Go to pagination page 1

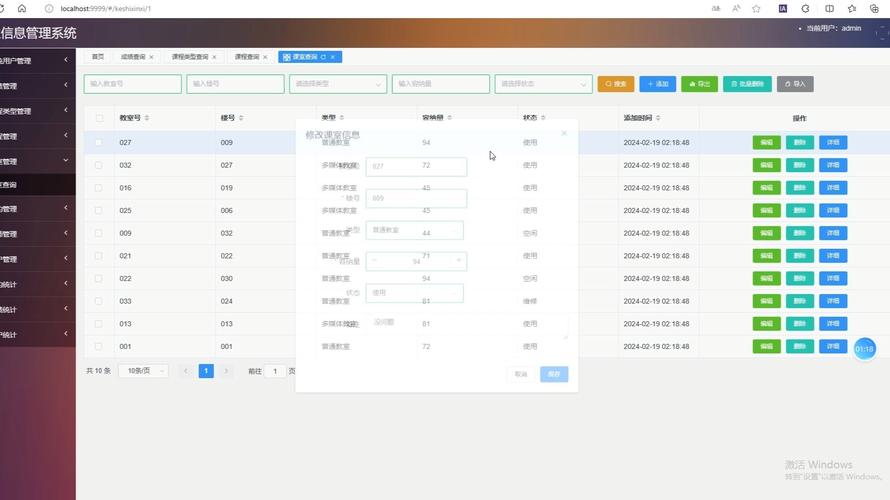pos(206,371)
